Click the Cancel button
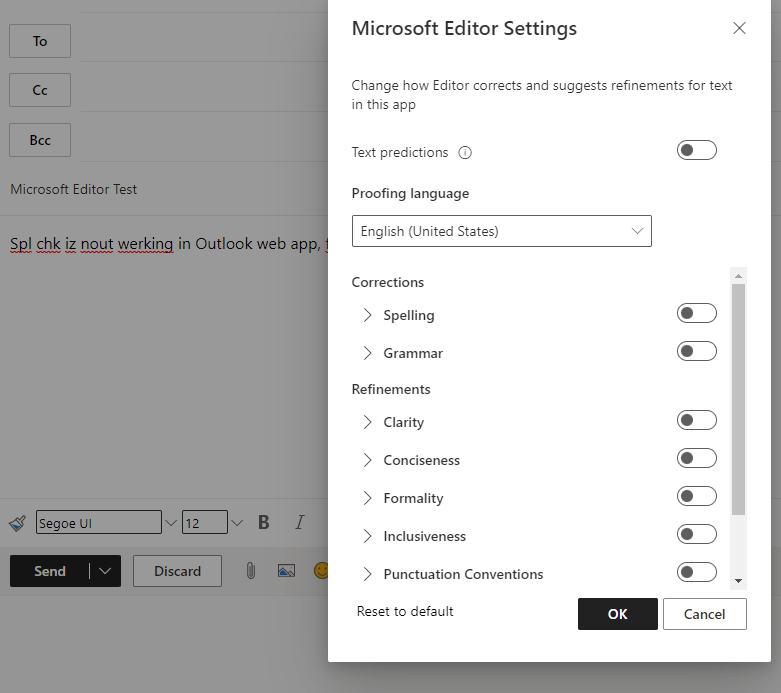The height and width of the screenshot is (693, 781). (704, 614)
